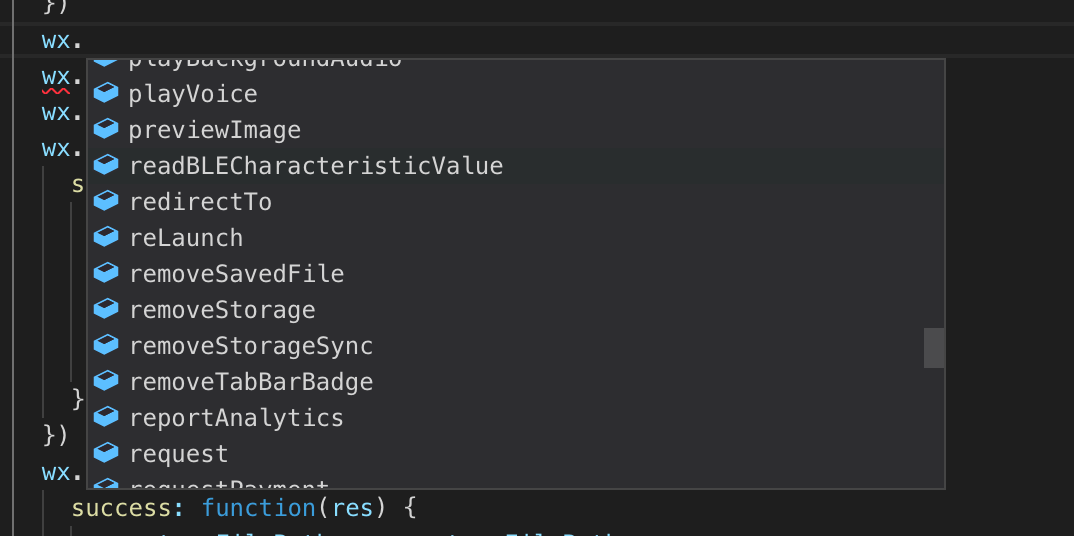Click the cube icon beside reLaunch
The width and height of the screenshot is (1074, 536).
(x=106, y=237)
